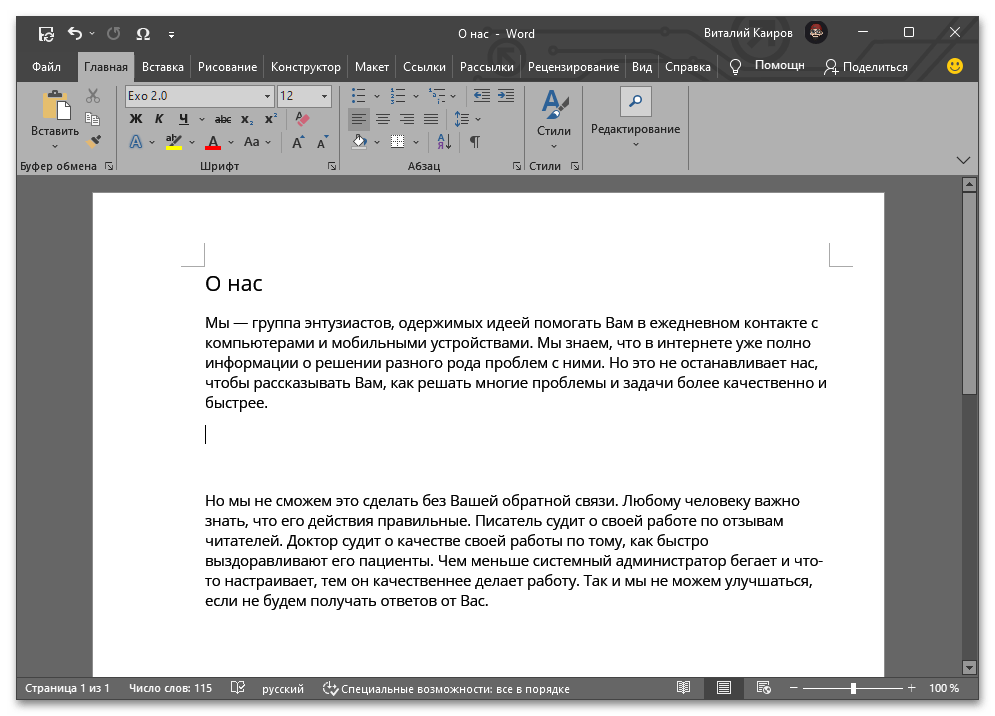Decrease paragraph indent
The height and width of the screenshot is (716, 995).
point(482,96)
